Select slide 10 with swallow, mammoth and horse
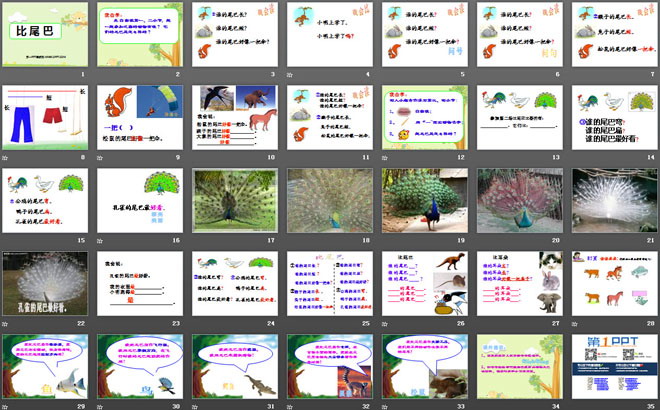 [x=233, y=117]
